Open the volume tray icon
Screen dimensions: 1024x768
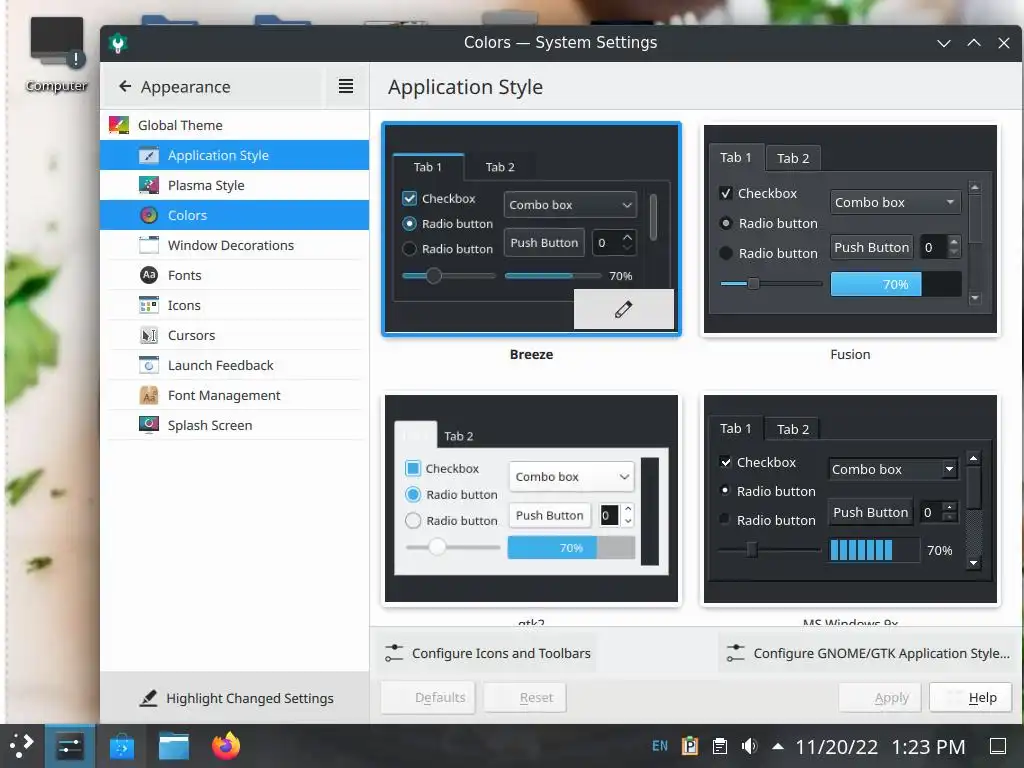[x=749, y=746]
